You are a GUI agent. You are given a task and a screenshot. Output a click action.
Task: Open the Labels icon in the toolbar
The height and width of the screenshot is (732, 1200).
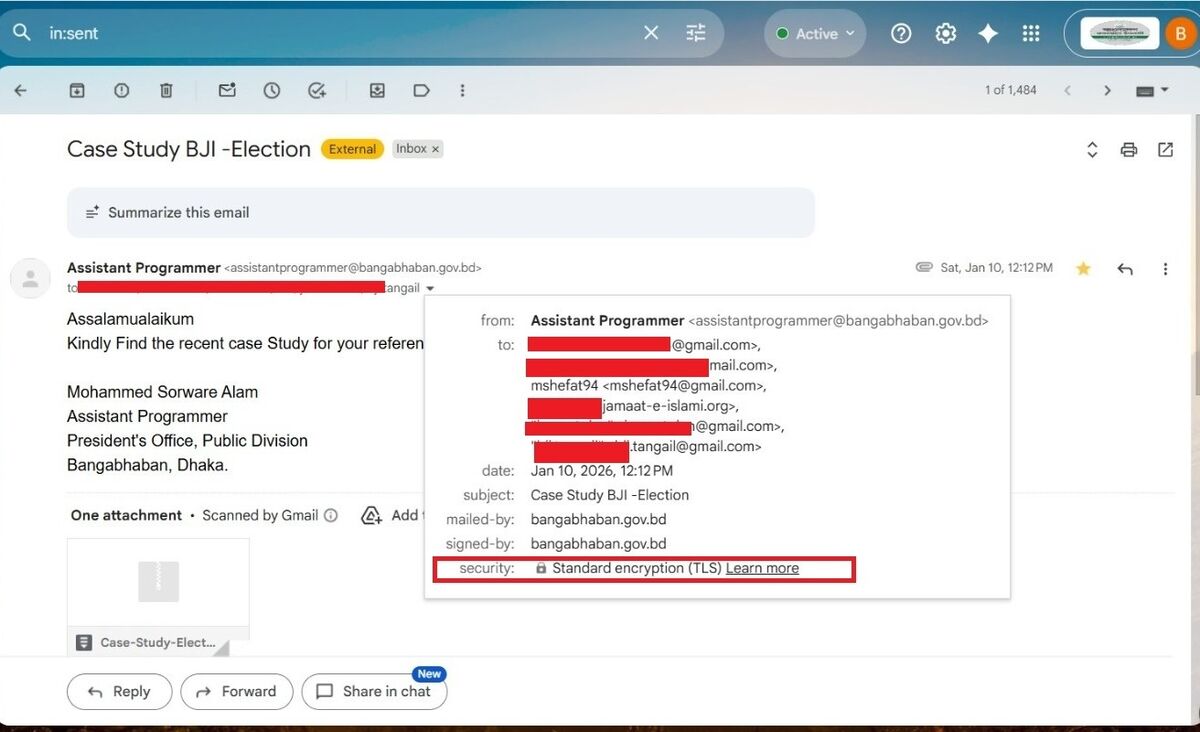(421, 90)
